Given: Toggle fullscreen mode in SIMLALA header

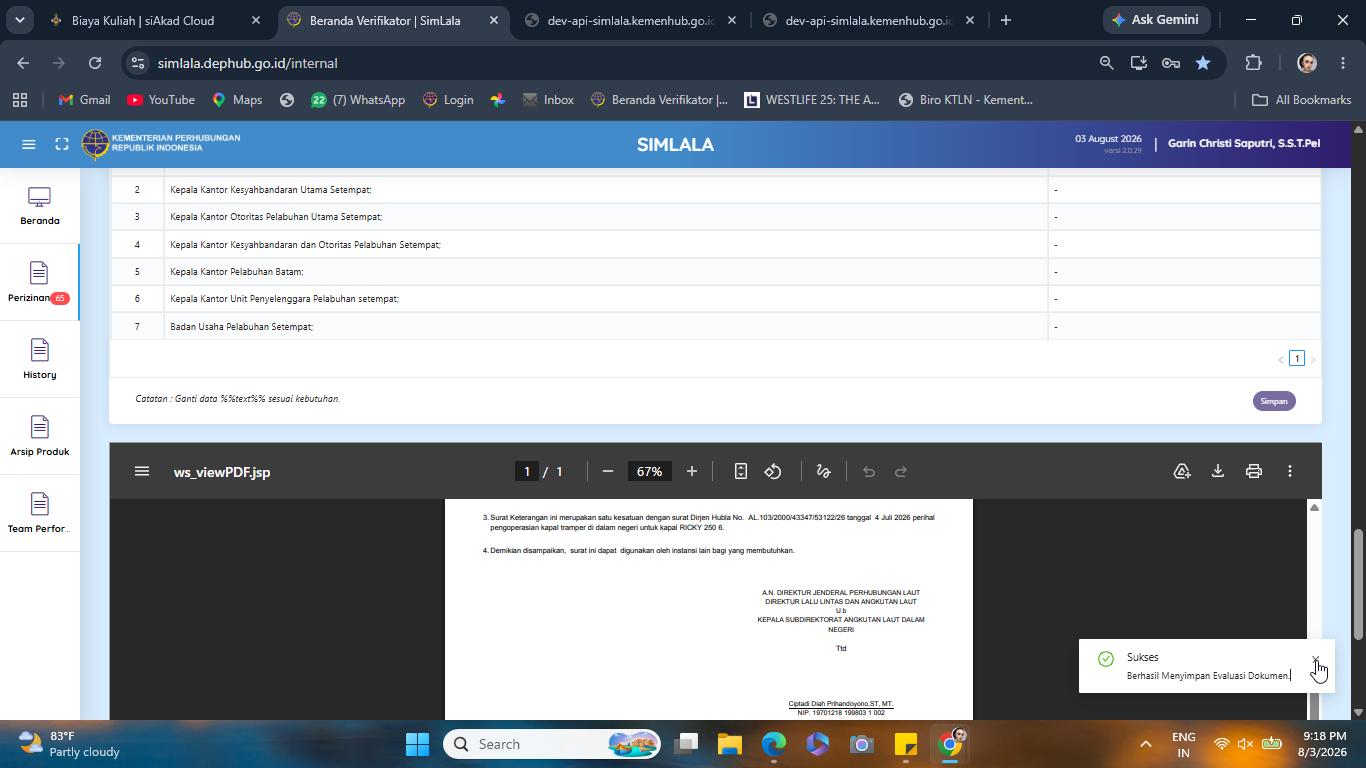Looking at the screenshot, I should click(62, 144).
